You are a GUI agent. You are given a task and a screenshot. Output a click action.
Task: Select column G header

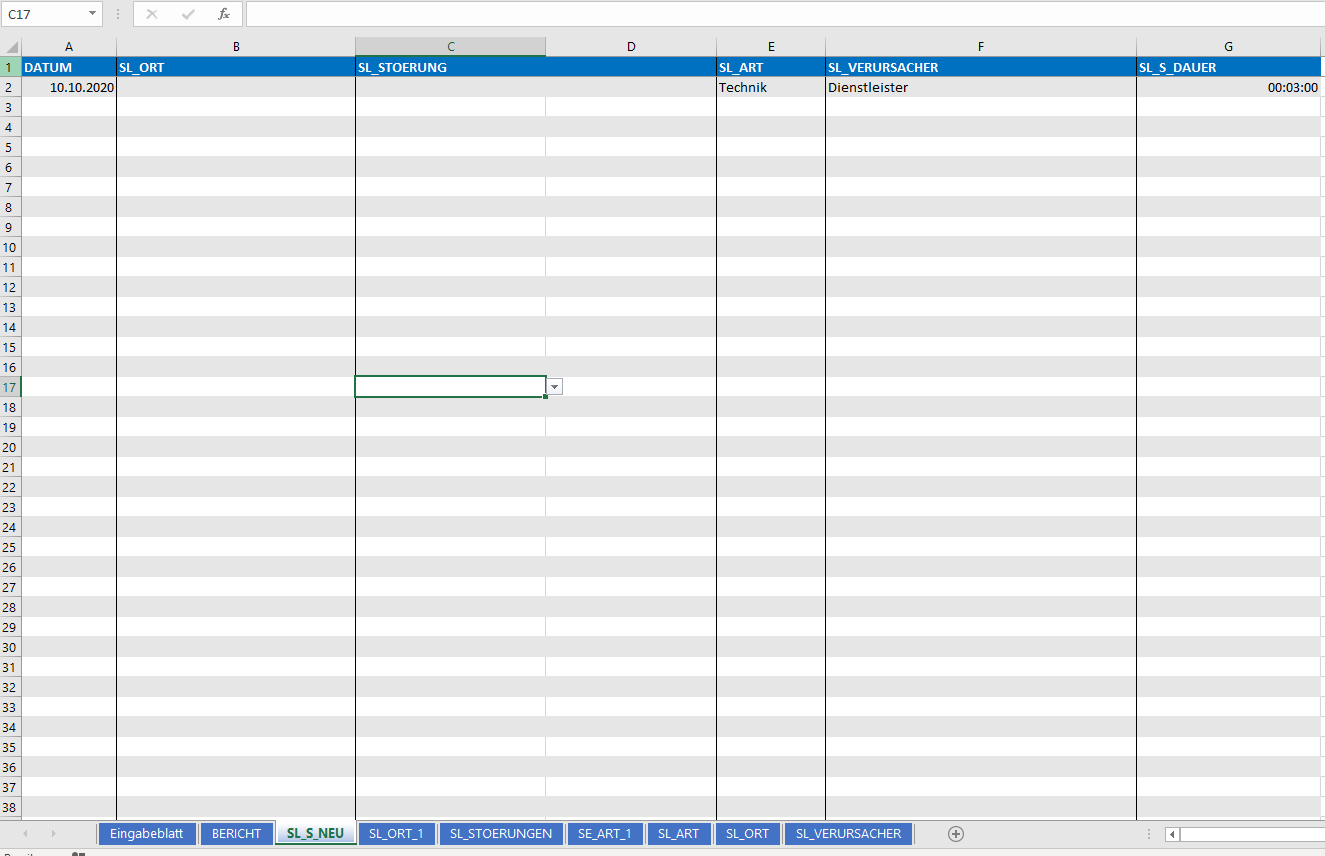click(1228, 47)
